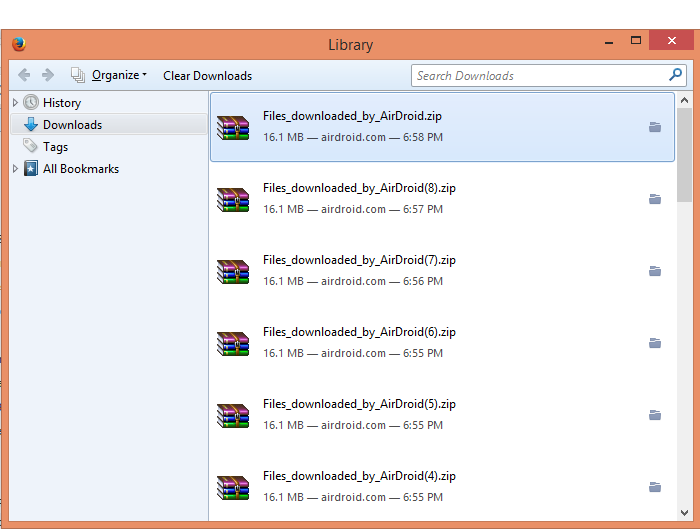Open containing folder for Files_downloaded_by_AirDroid(6).zip
Screen dimensions: 700x530
(x=655, y=343)
